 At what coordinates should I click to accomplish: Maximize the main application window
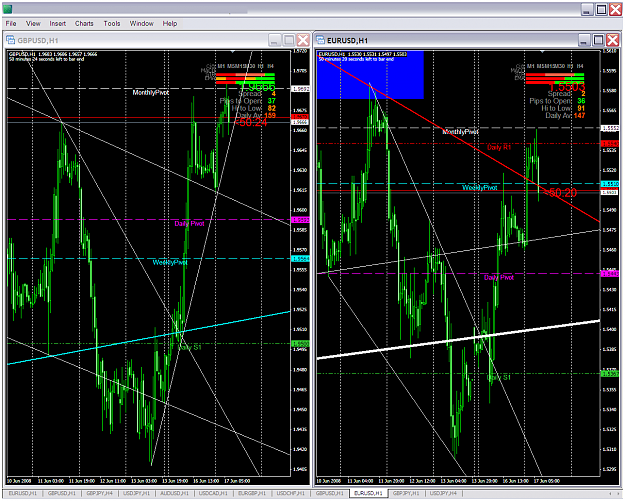coord(601,10)
